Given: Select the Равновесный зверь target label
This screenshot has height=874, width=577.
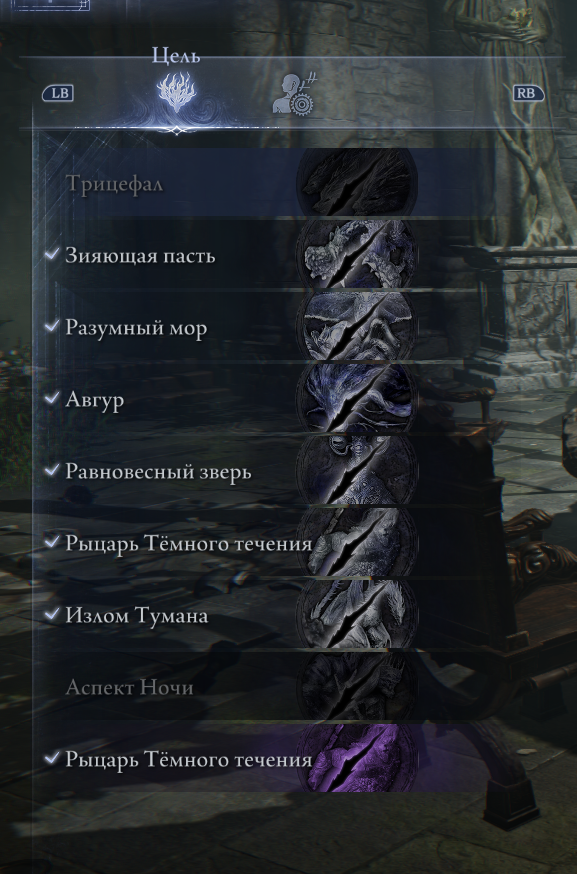Looking at the screenshot, I should pyautogui.click(x=158, y=472).
